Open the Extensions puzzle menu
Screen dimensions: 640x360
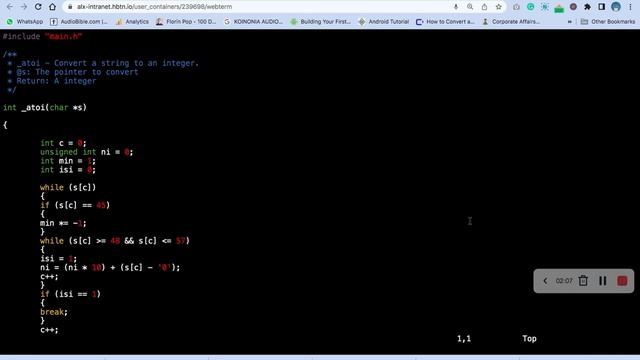(587, 7)
